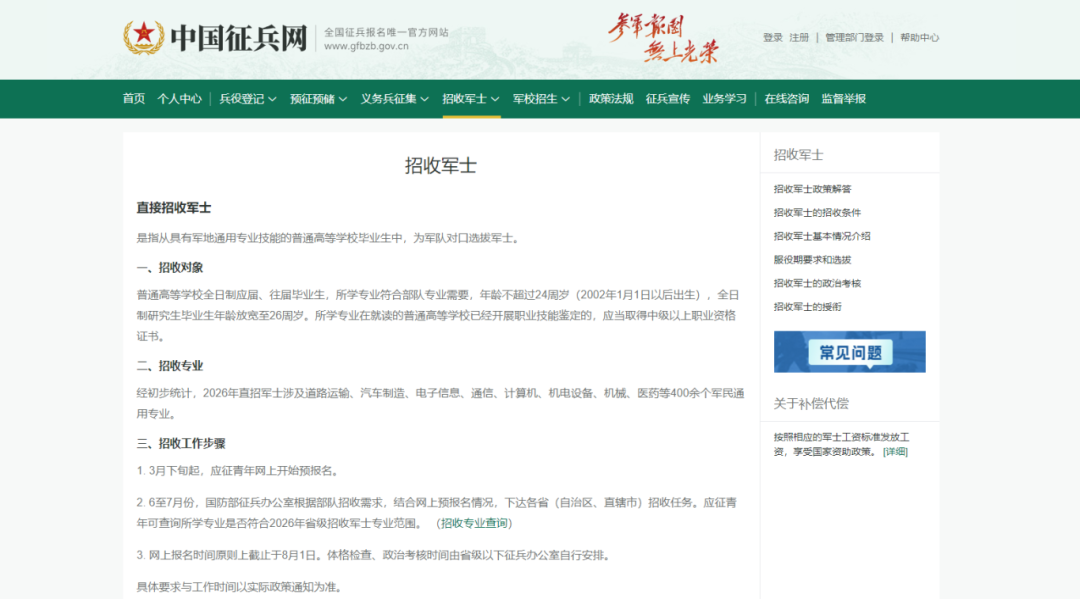The width and height of the screenshot is (1080, 599).
Task: Click the China military emblem logo
Action: pyautogui.click(x=144, y=38)
